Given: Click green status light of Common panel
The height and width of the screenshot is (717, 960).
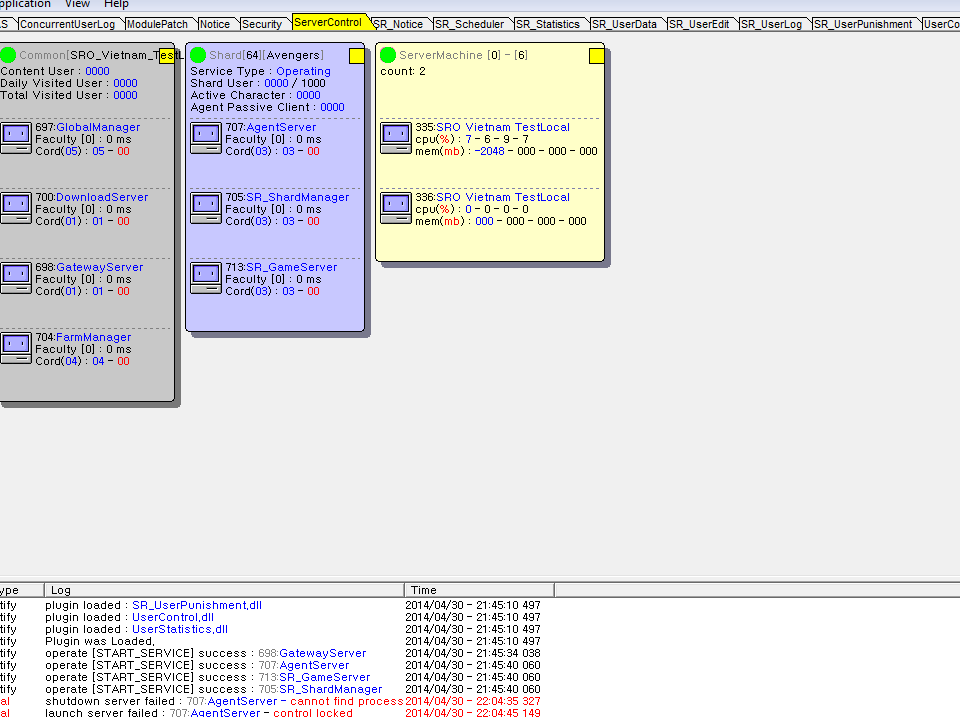Looking at the screenshot, I should click(x=8, y=55).
